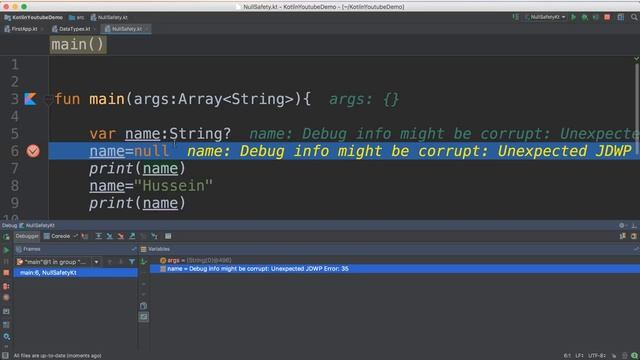Click the main() breadcrumb label in editor
The width and height of the screenshot is (640, 360).
click(78, 44)
